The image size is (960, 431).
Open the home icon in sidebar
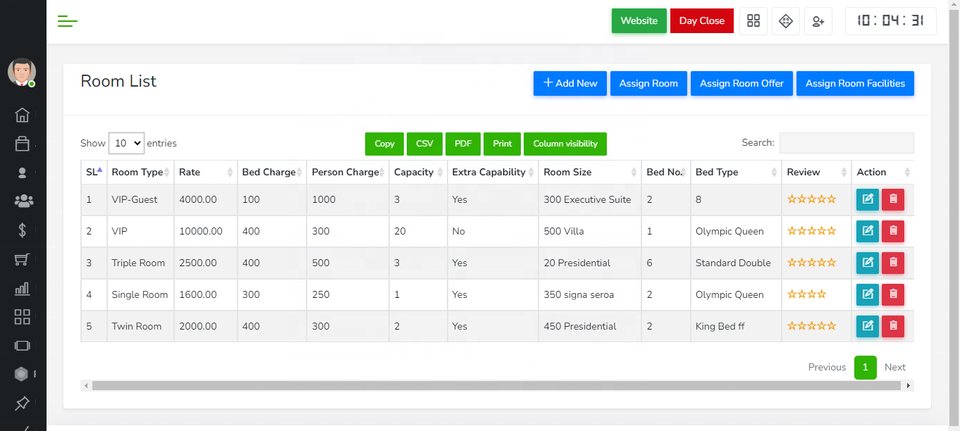(22, 115)
